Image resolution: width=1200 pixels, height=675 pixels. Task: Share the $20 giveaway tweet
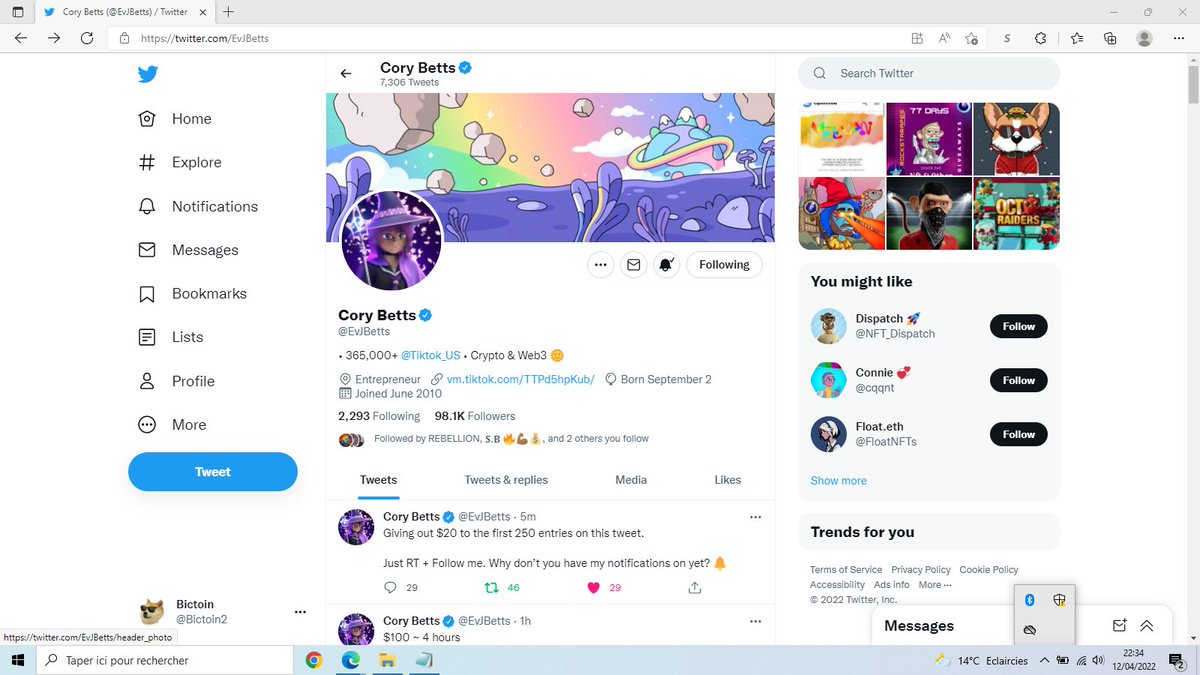695,588
